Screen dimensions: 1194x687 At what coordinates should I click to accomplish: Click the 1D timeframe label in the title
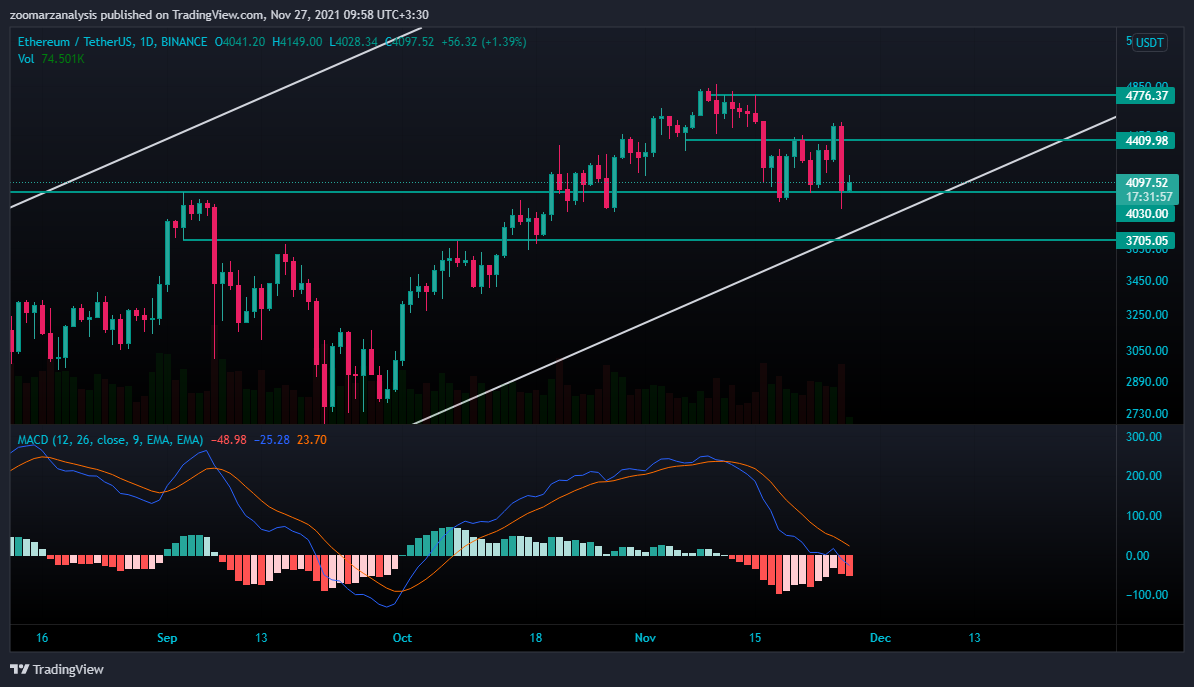(x=147, y=42)
